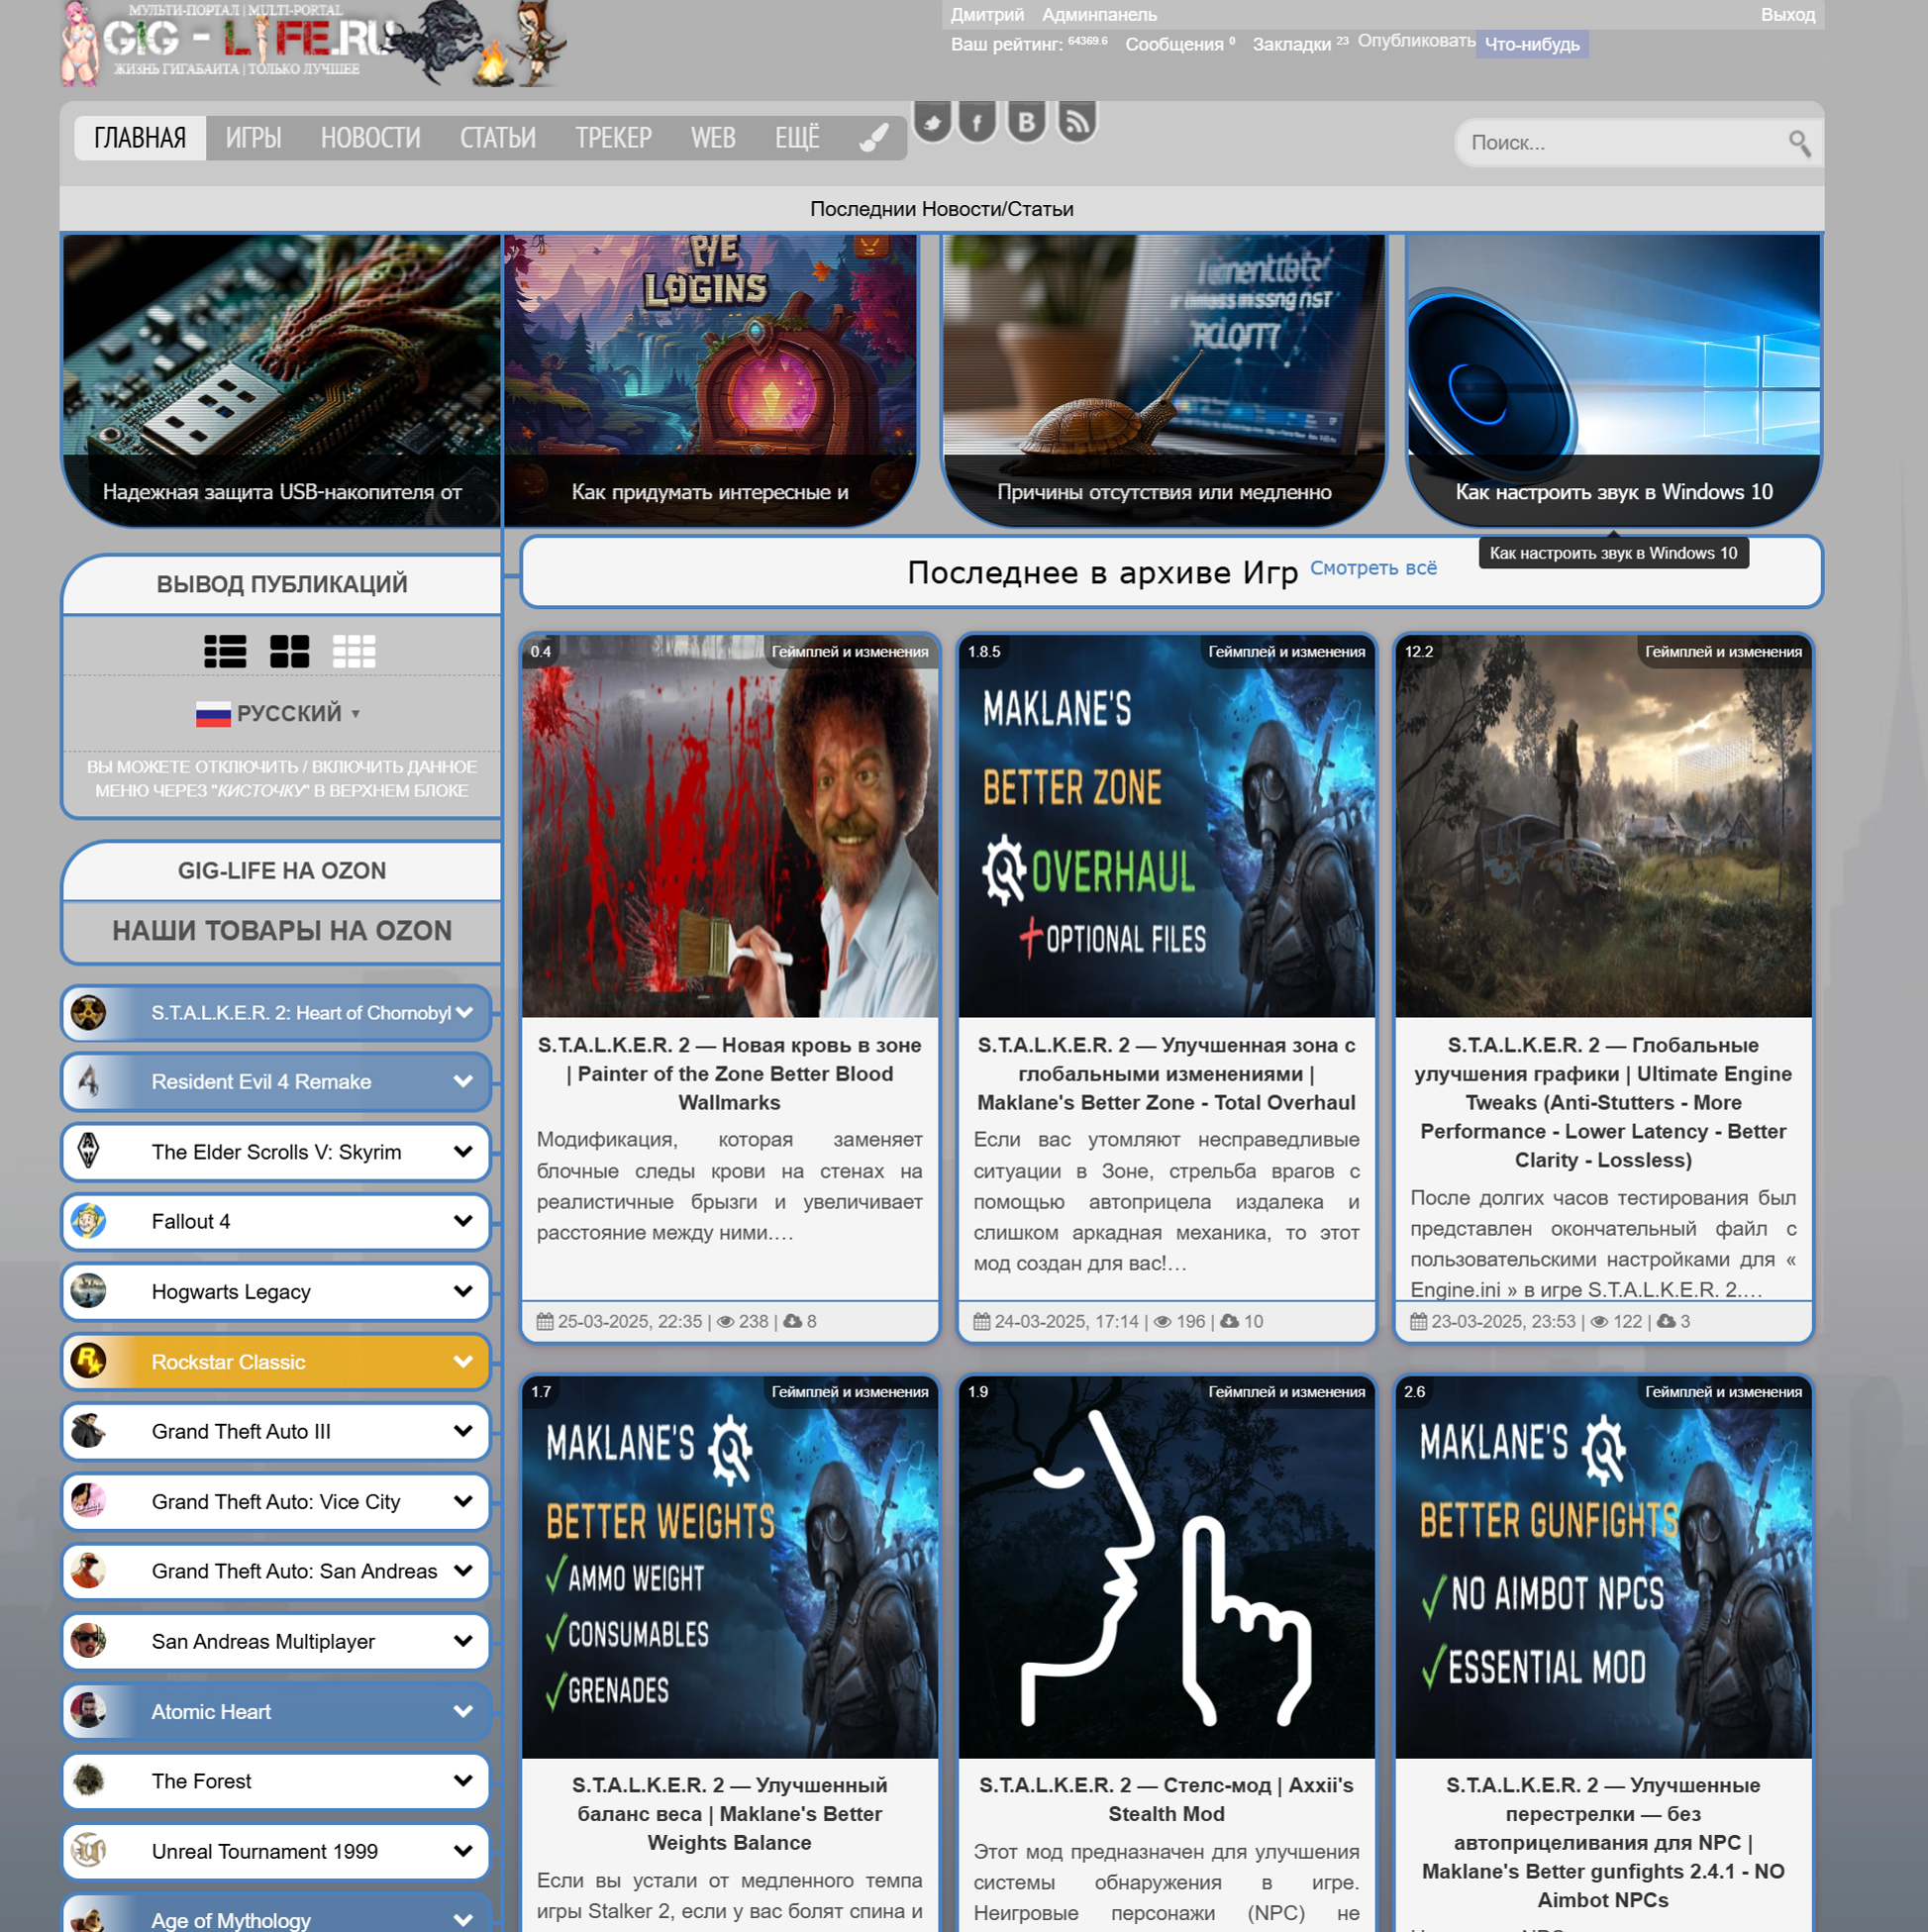1928x1932 pixels.
Task: Open the Better Weights Balance title link
Action: coord(730,1813)
